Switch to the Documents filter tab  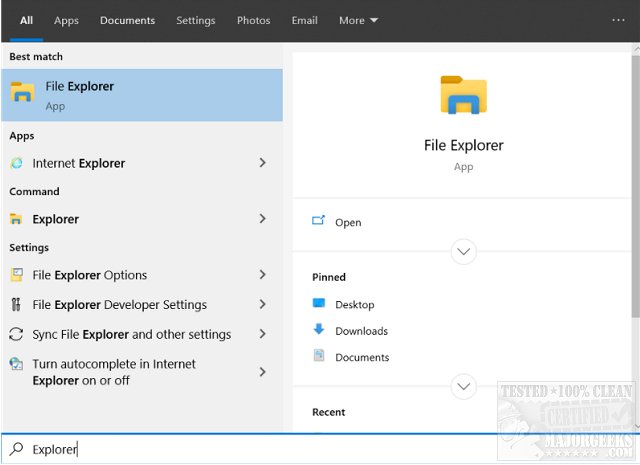tap(127, 20)
